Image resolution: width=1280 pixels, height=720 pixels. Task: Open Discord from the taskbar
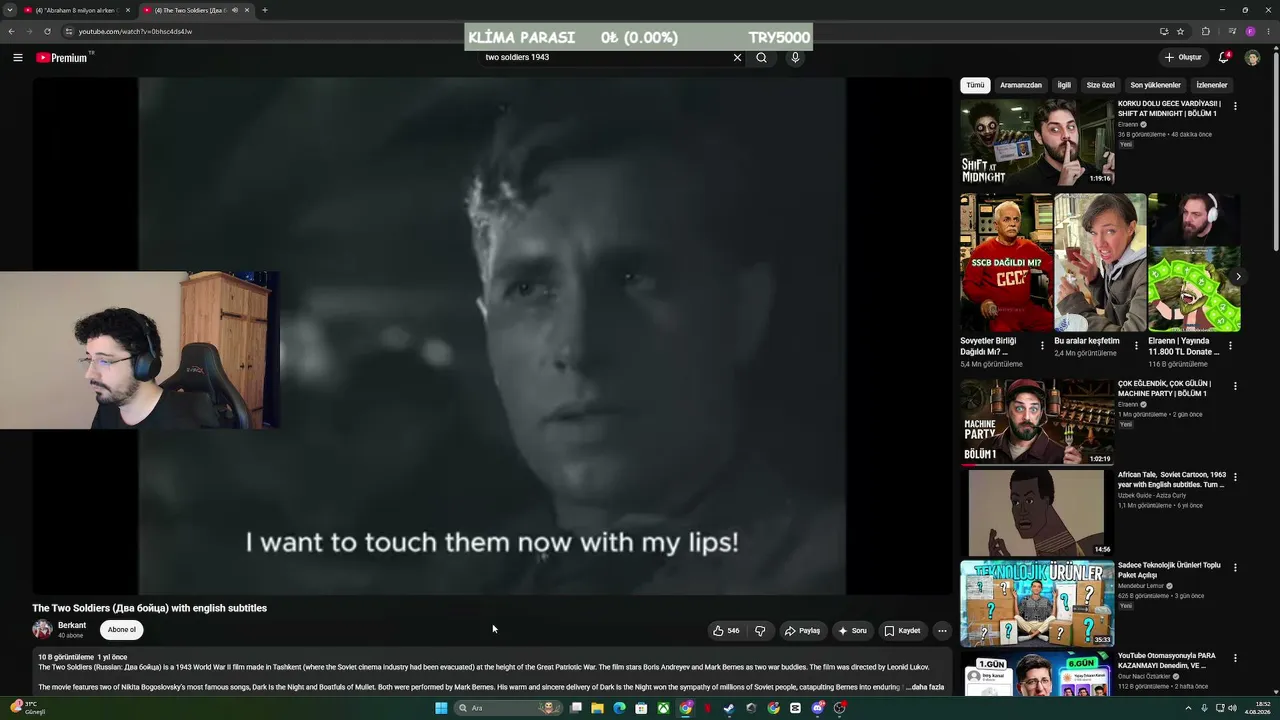pyautogui.click(x=818, y=708)
